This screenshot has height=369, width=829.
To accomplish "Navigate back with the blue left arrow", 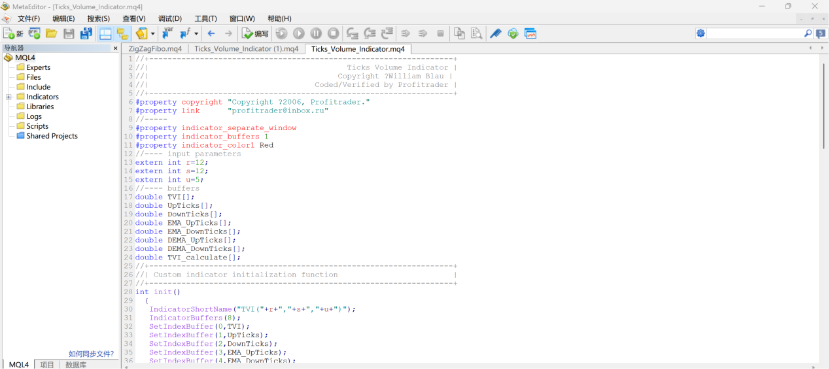I will coord(211,33).
